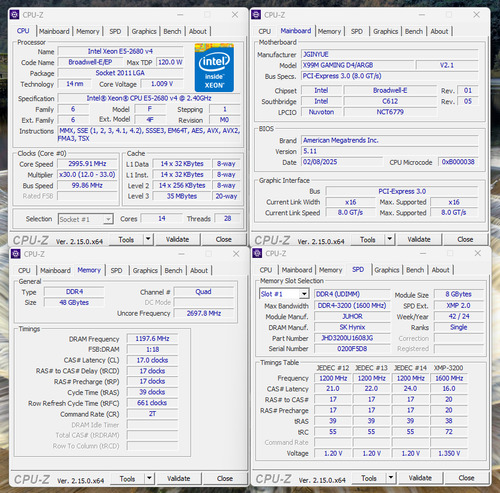Click the Serial Number value 0200F5D8
Screen dimensions: 500x493
point(352,349)
